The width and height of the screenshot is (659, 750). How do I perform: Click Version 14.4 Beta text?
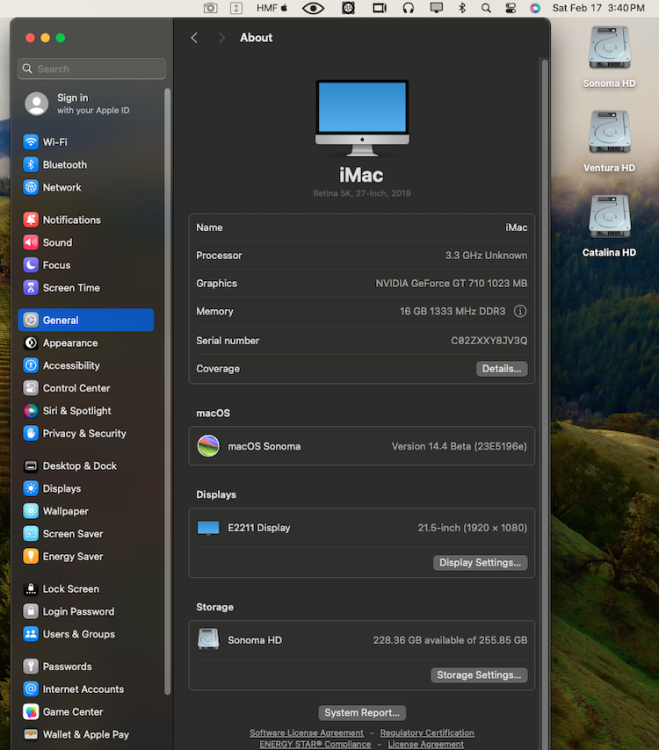(x=459, y=446)
